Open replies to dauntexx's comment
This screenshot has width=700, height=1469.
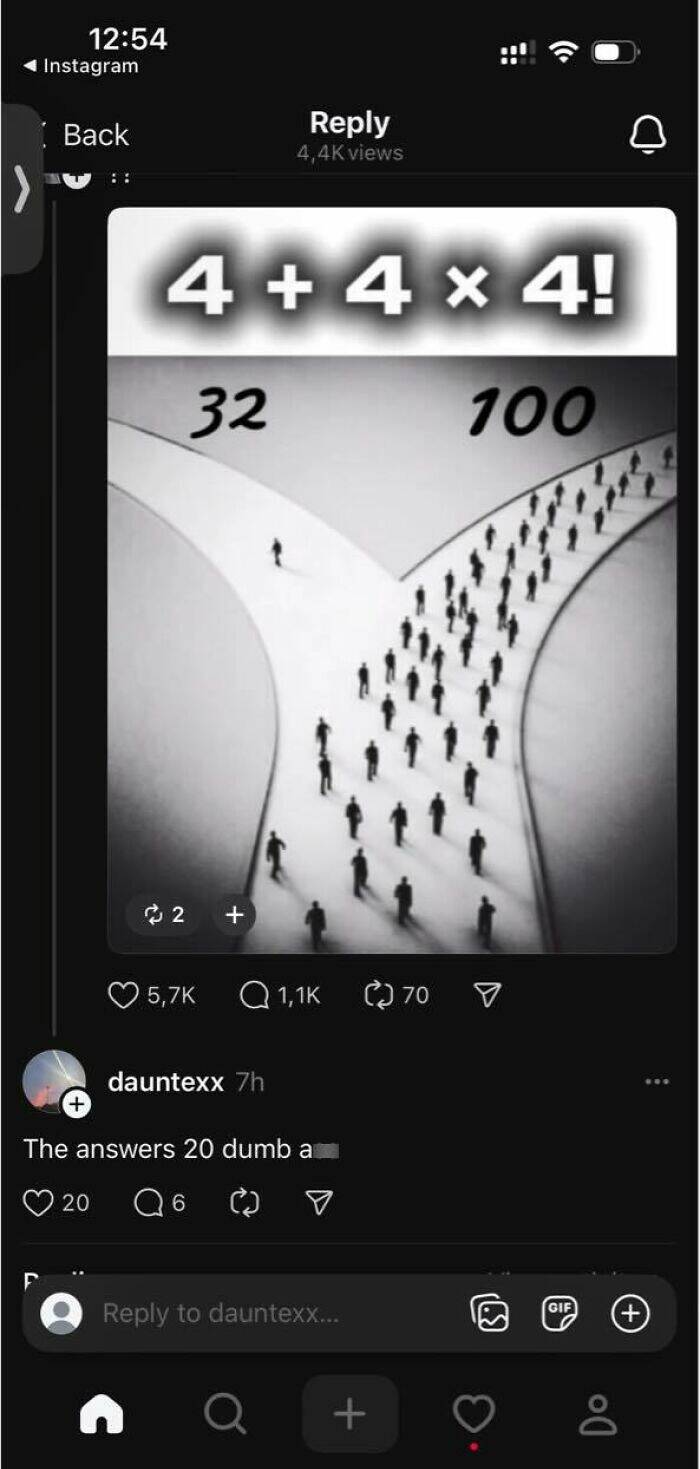tap(147, 1202)
